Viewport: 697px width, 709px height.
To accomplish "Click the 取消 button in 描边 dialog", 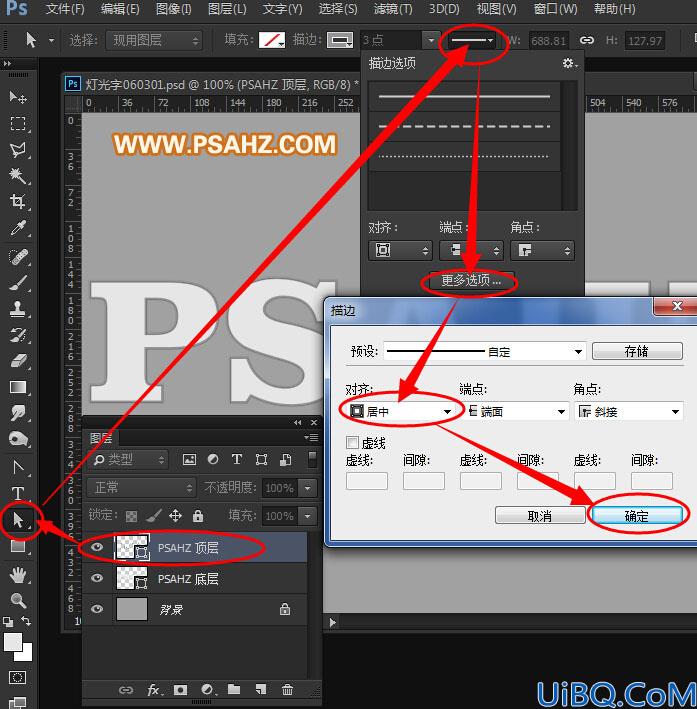I will (x=540, y=515).
